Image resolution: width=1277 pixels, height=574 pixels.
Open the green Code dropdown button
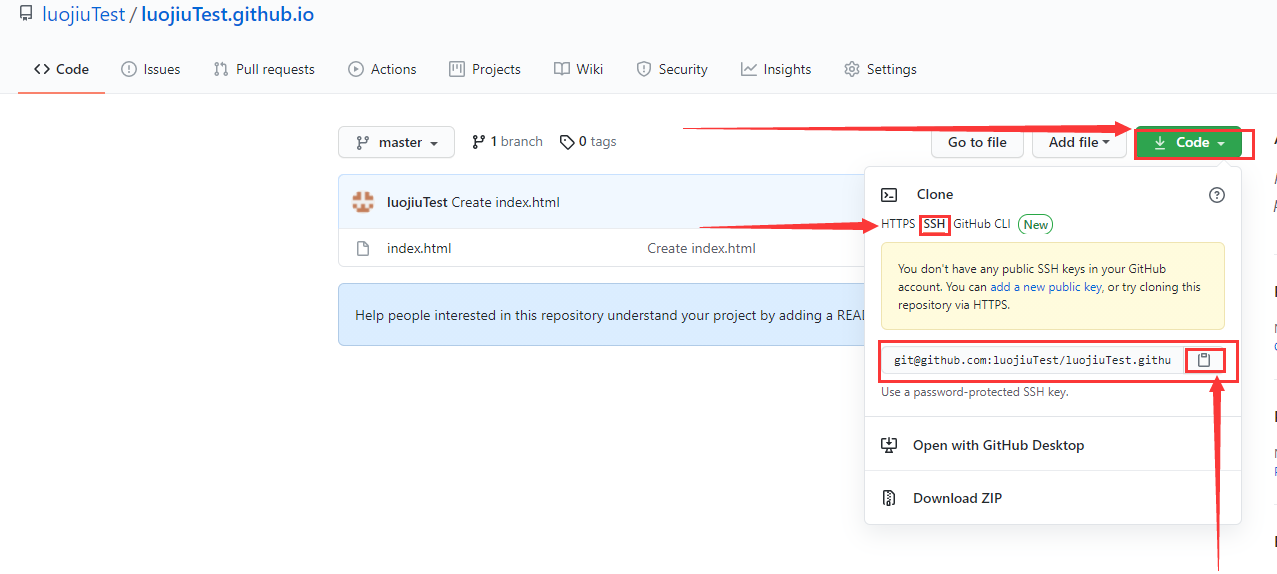(x=1188, y=143)
